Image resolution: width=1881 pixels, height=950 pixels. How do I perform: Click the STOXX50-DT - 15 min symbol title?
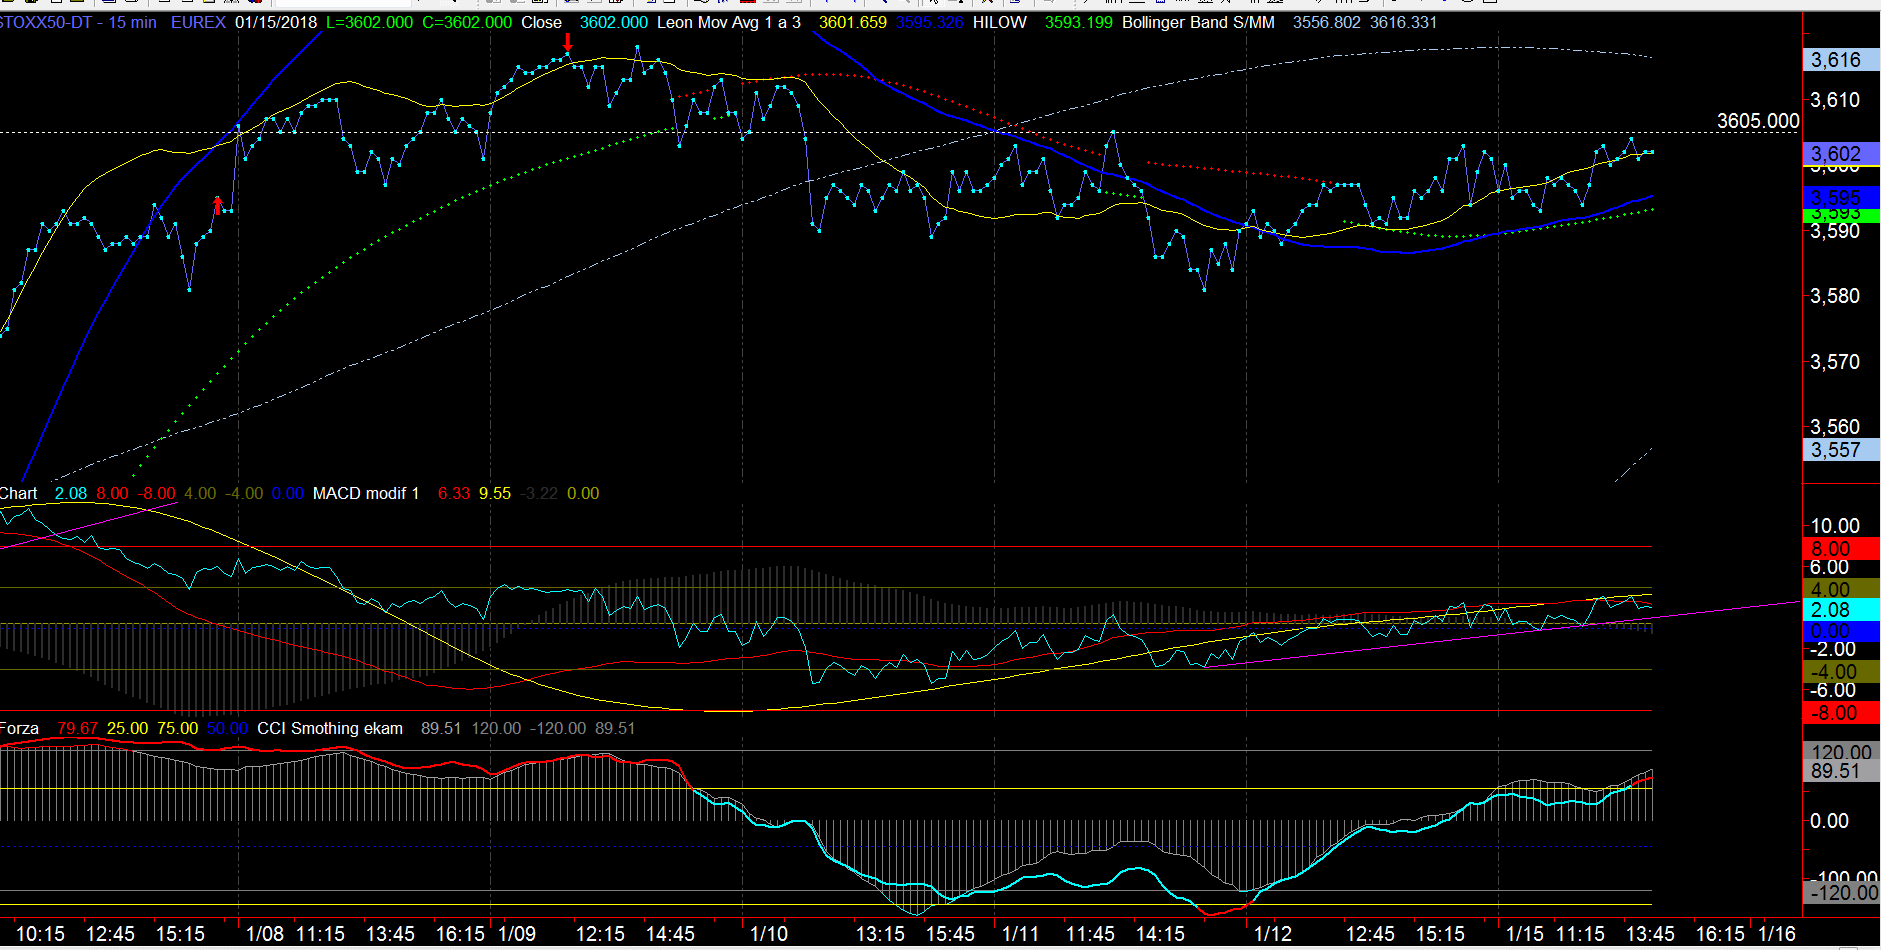click(x=78, y=22)
